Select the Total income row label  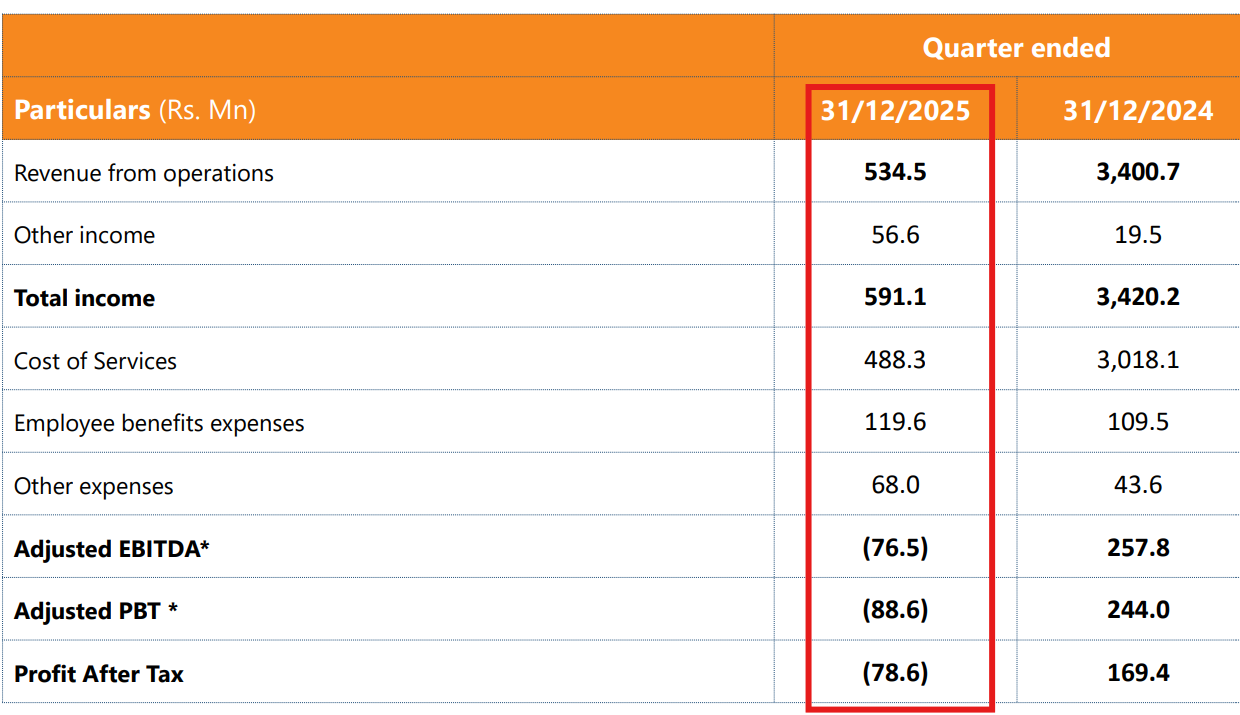click(x=85, y=298)
